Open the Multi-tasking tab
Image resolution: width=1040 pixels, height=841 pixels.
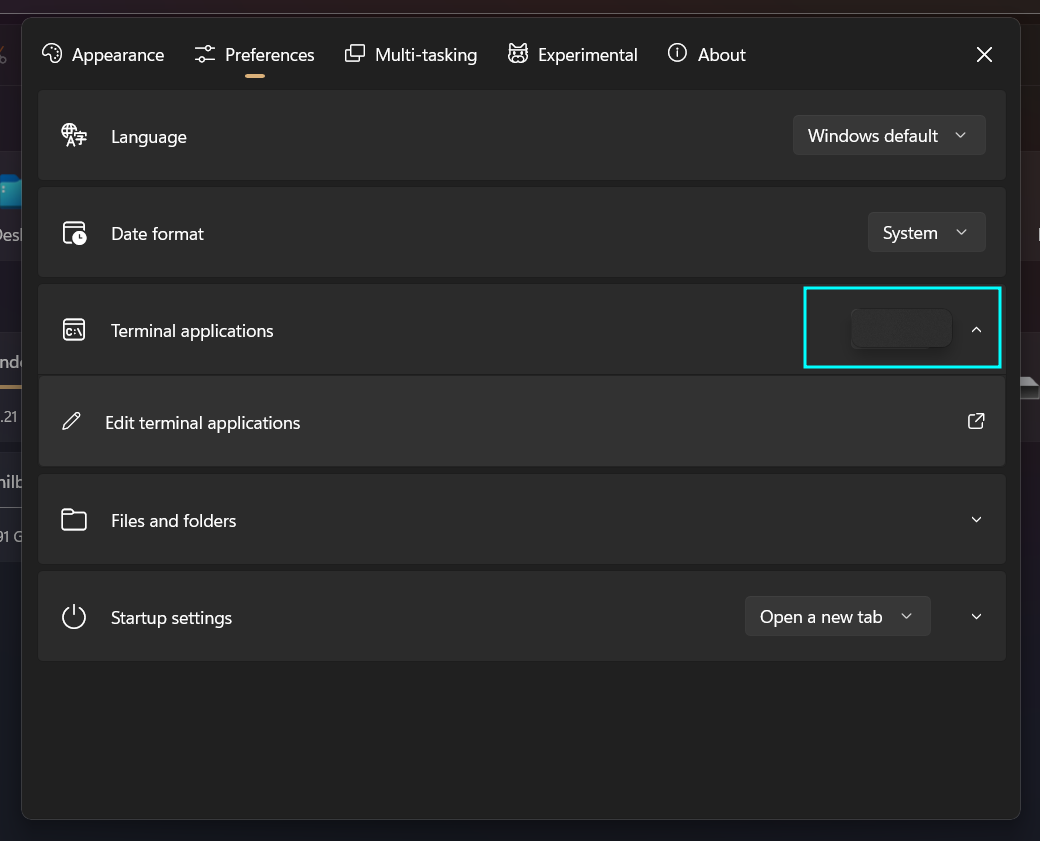click(x=411, y=54)
